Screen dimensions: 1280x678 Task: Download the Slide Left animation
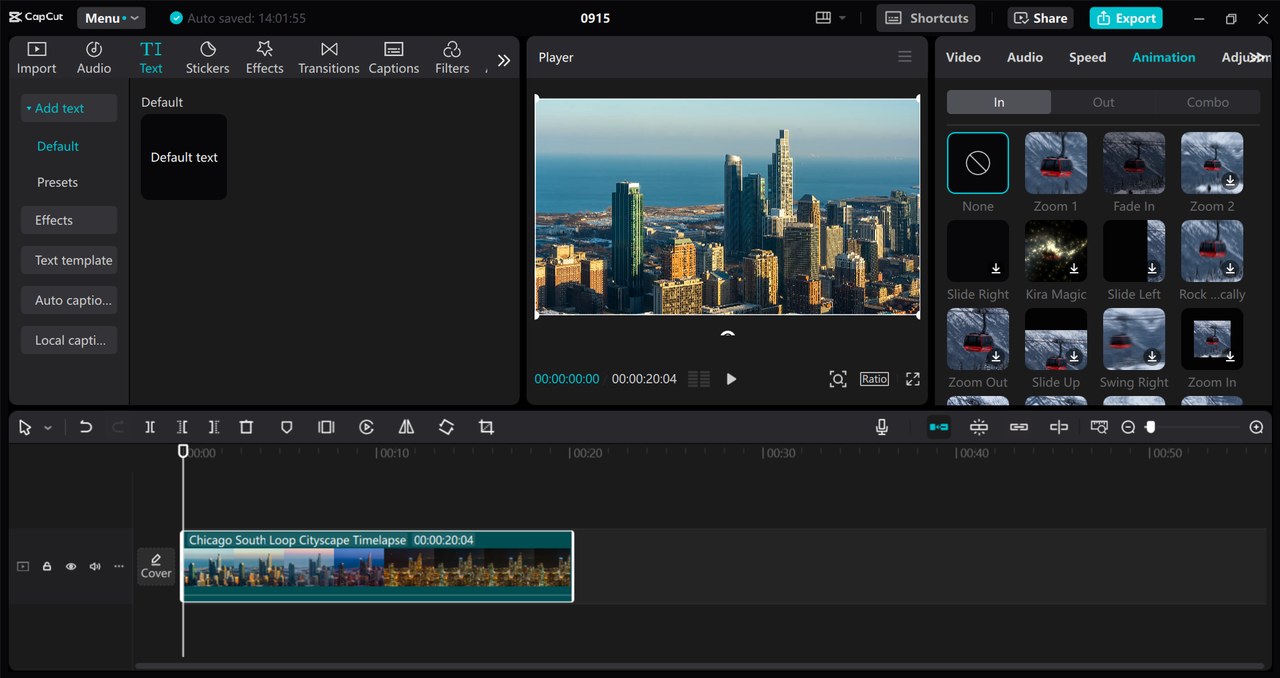[1152, 269]
